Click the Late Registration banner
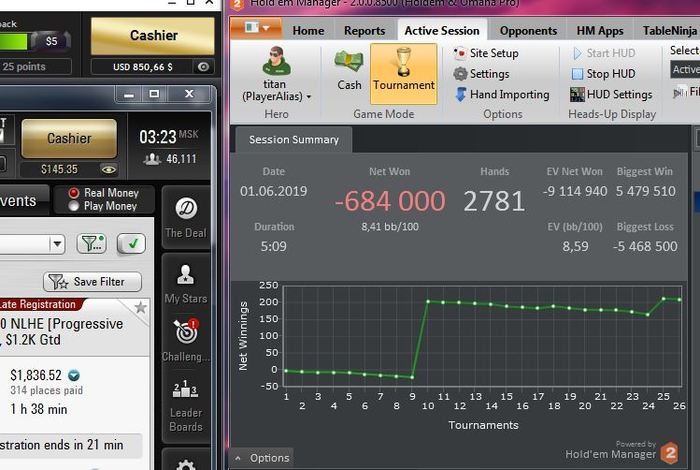700x470 pixels. point(40,304)
